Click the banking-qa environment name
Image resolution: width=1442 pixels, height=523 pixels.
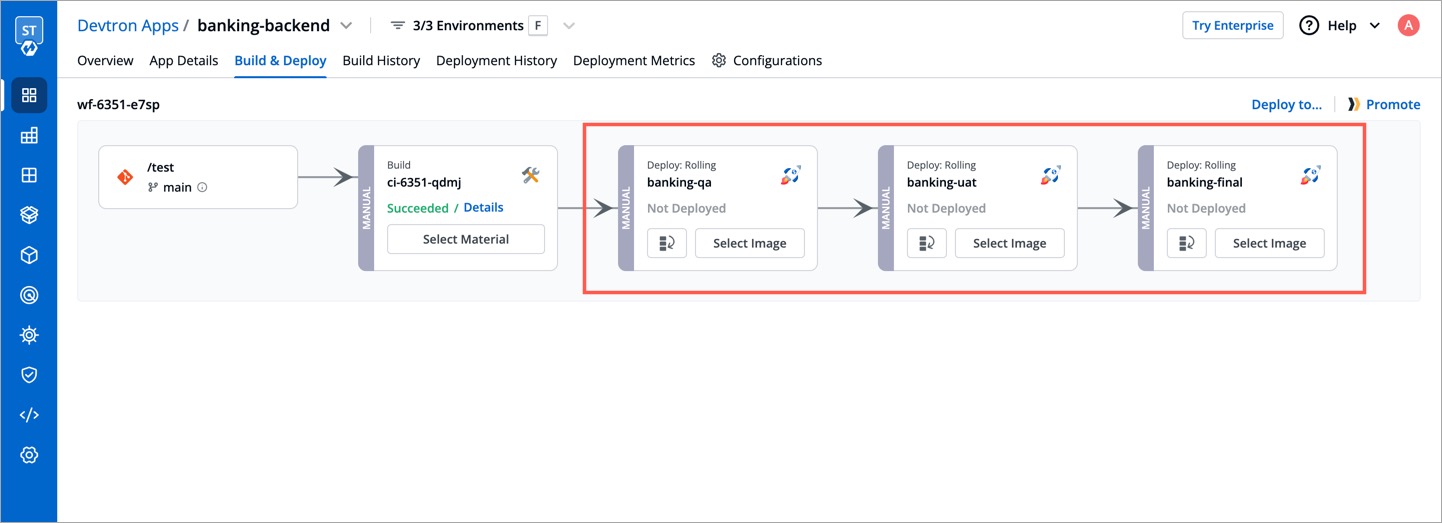coord(679,182)
